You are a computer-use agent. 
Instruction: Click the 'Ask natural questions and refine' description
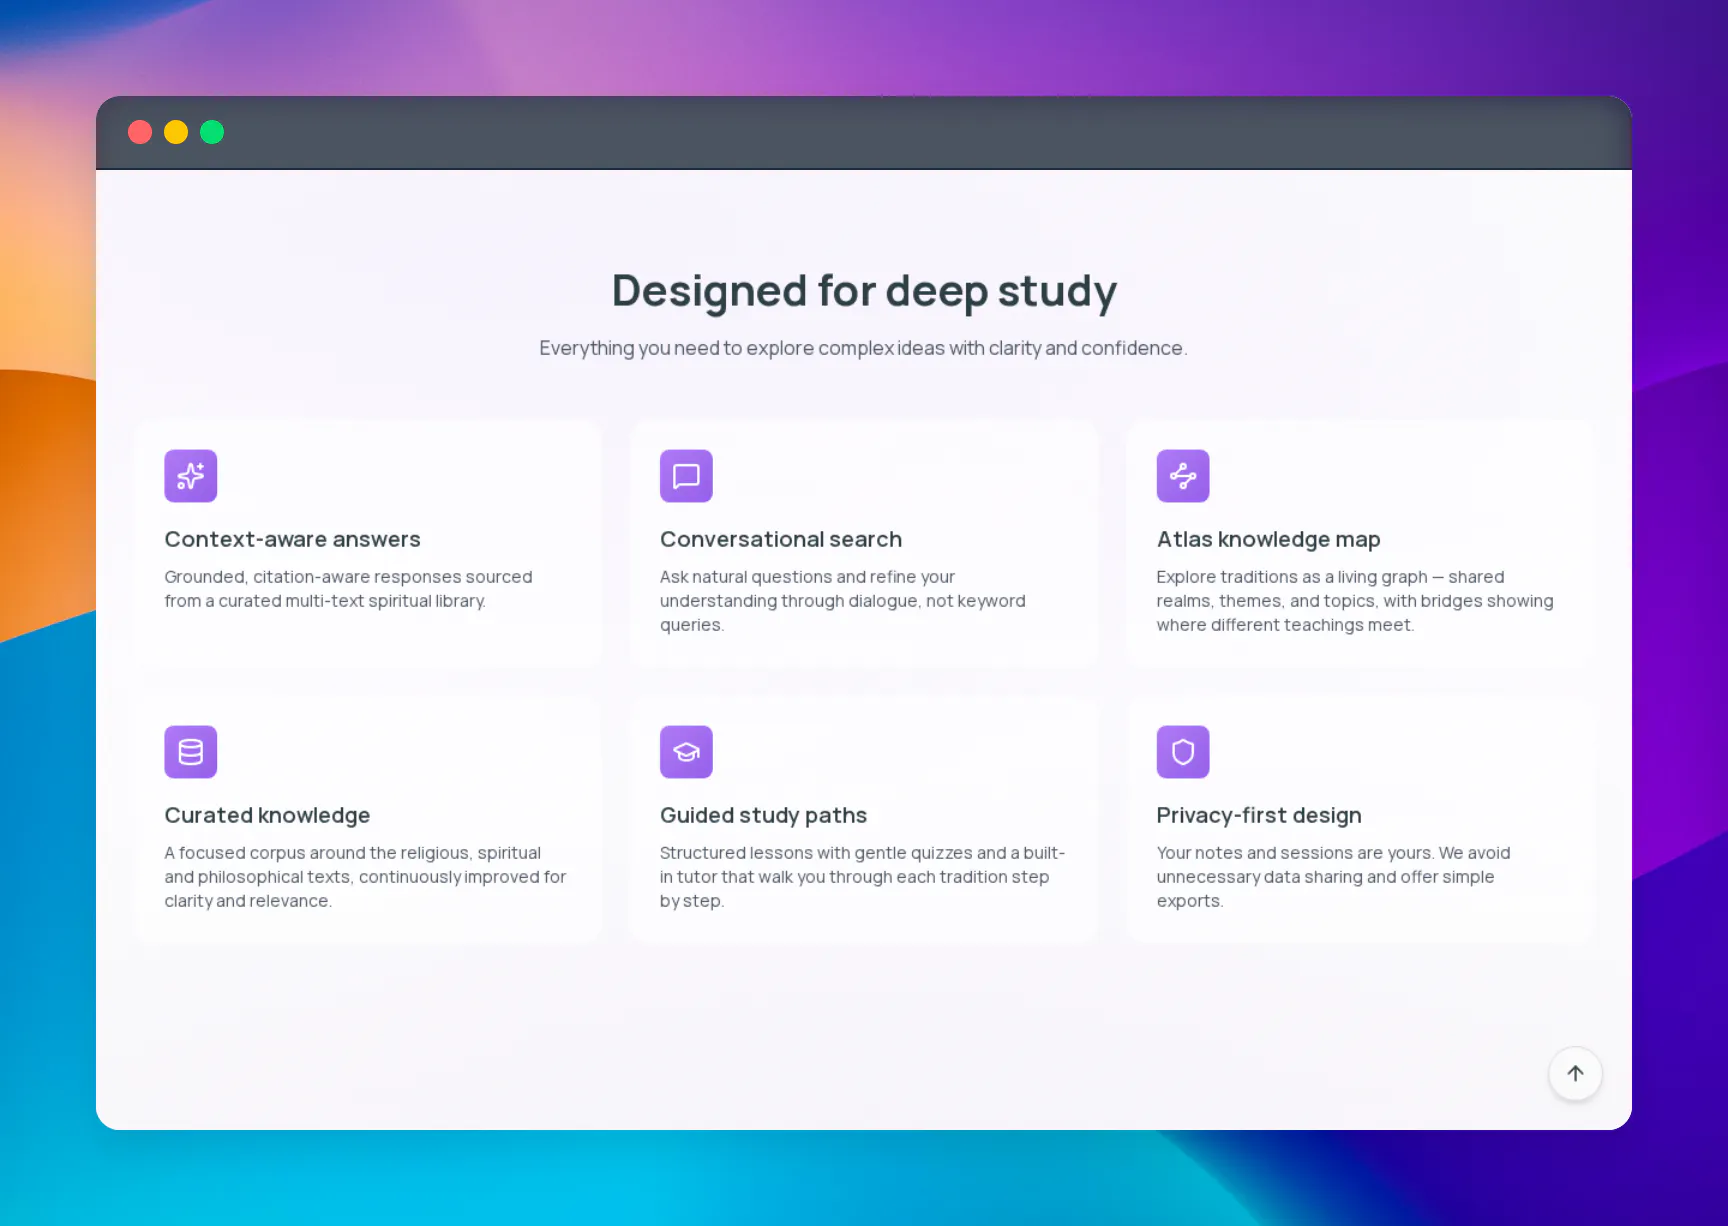[x=843, y=601]
